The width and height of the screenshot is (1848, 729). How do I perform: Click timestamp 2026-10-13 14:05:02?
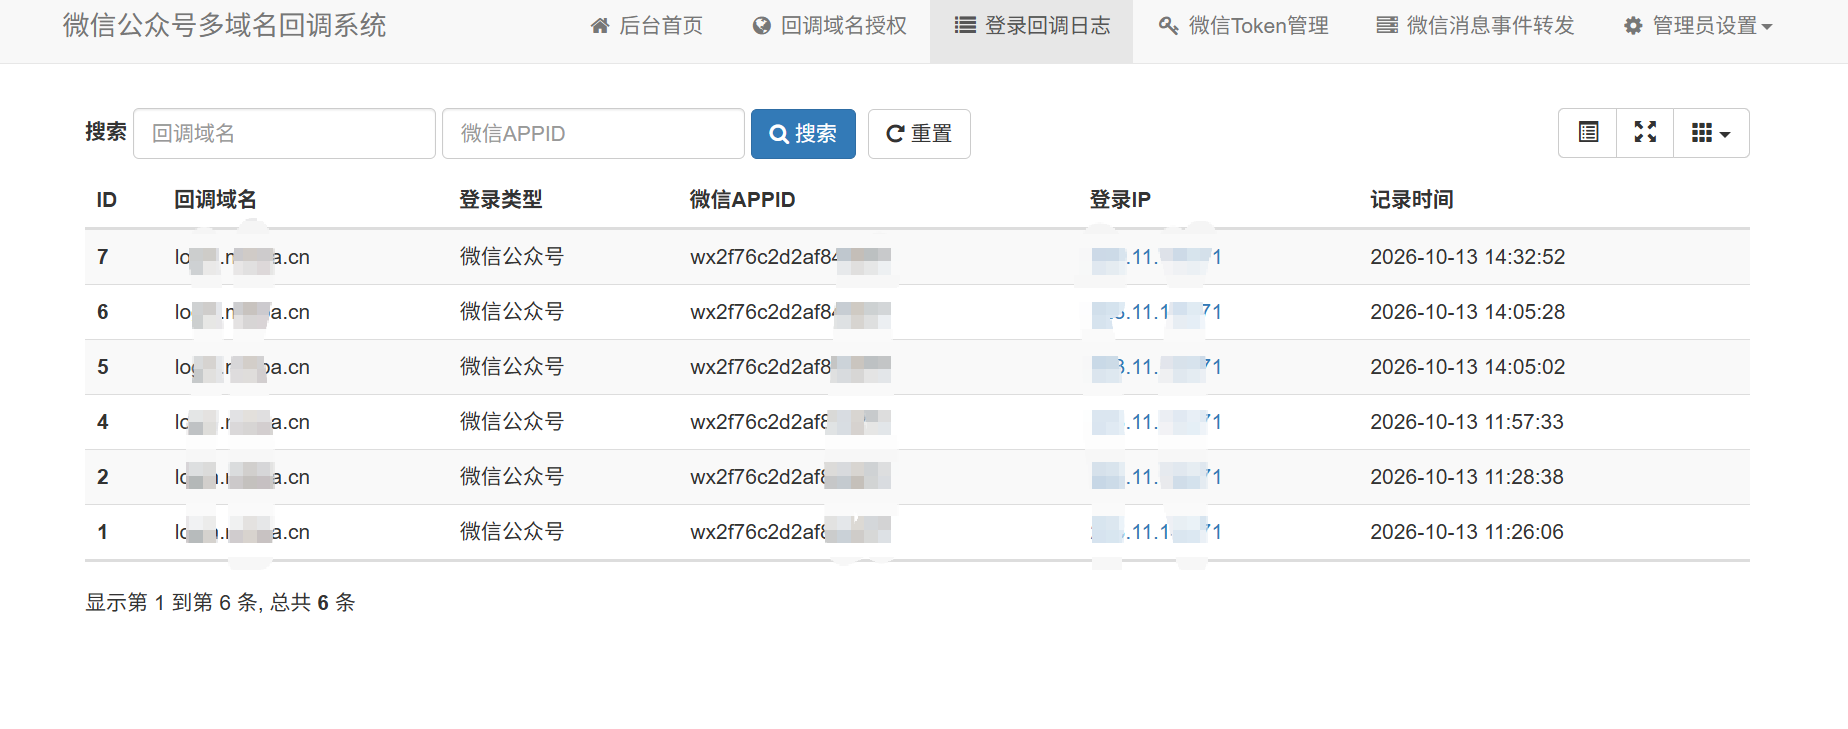(x=1467, y=367)
